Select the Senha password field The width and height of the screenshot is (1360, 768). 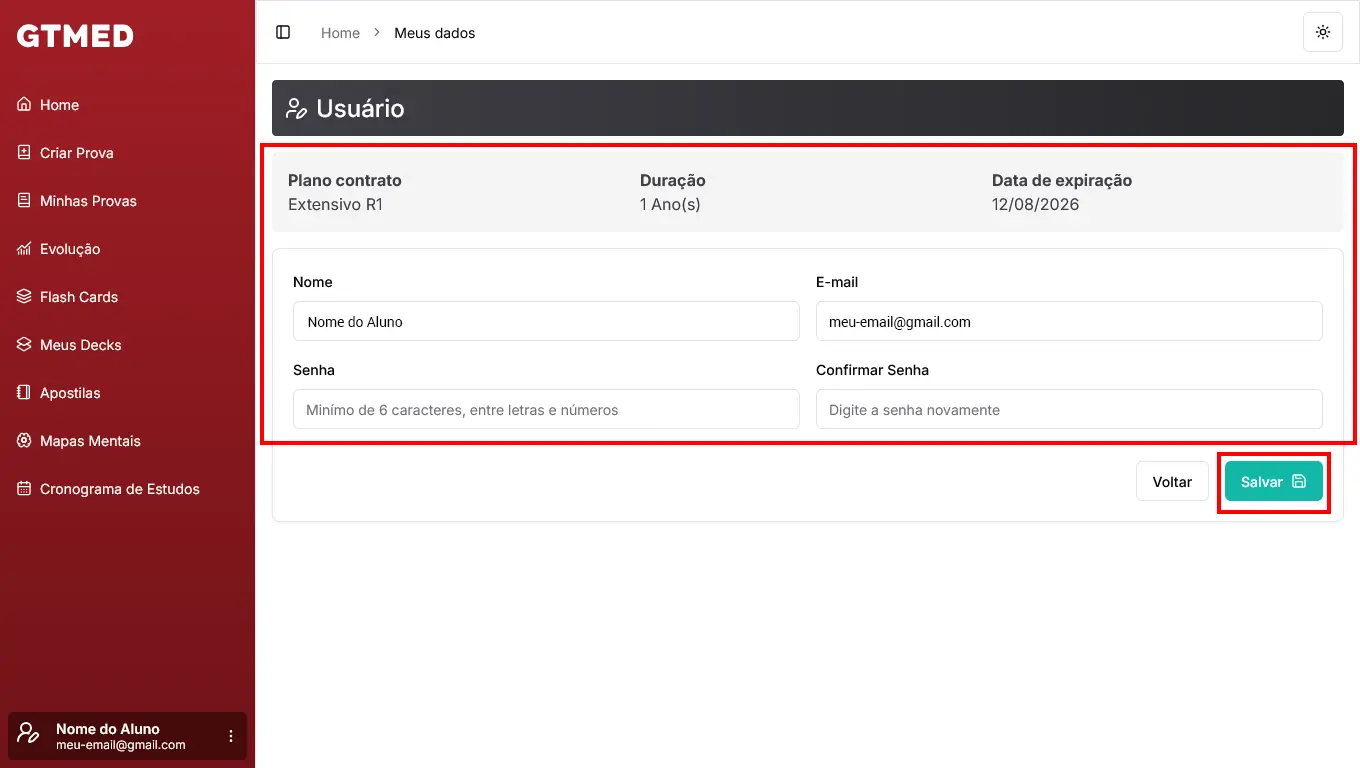(x=546, y=410)
